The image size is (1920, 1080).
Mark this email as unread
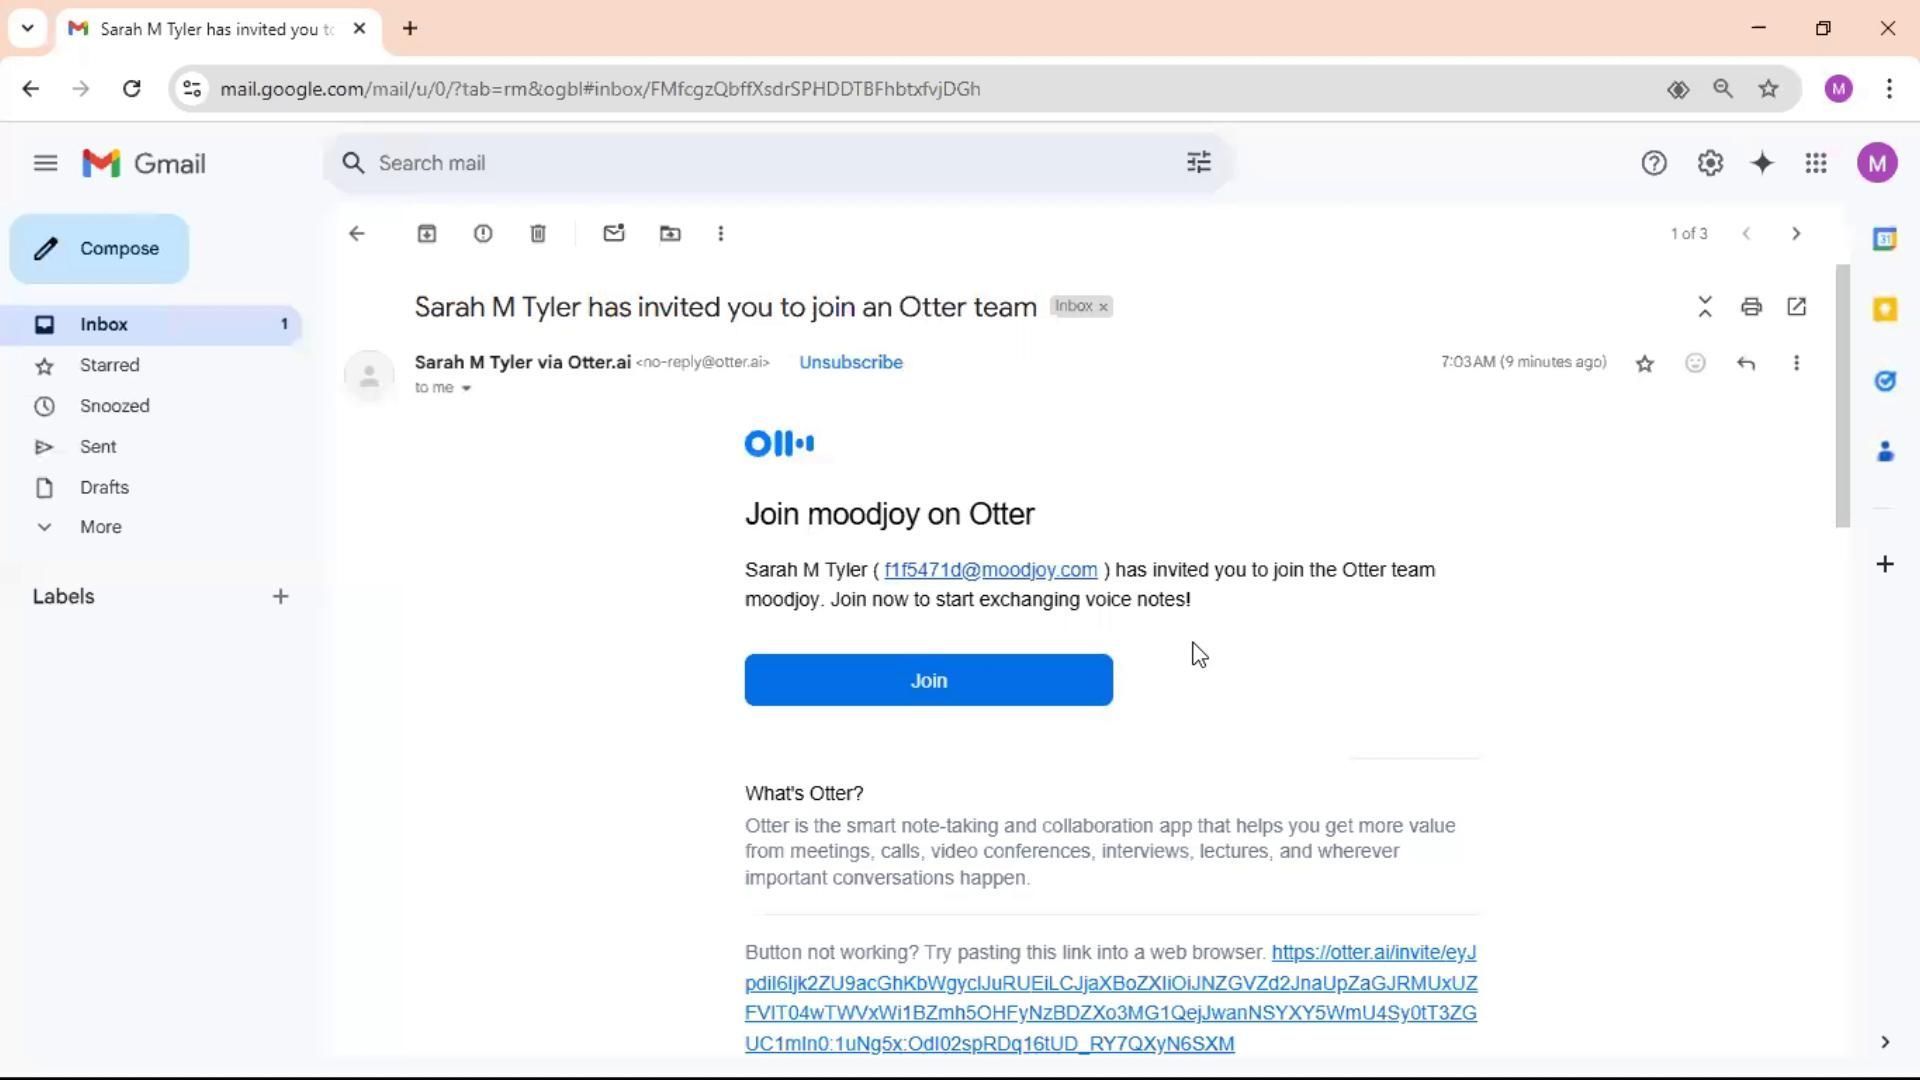pos(614,234)
